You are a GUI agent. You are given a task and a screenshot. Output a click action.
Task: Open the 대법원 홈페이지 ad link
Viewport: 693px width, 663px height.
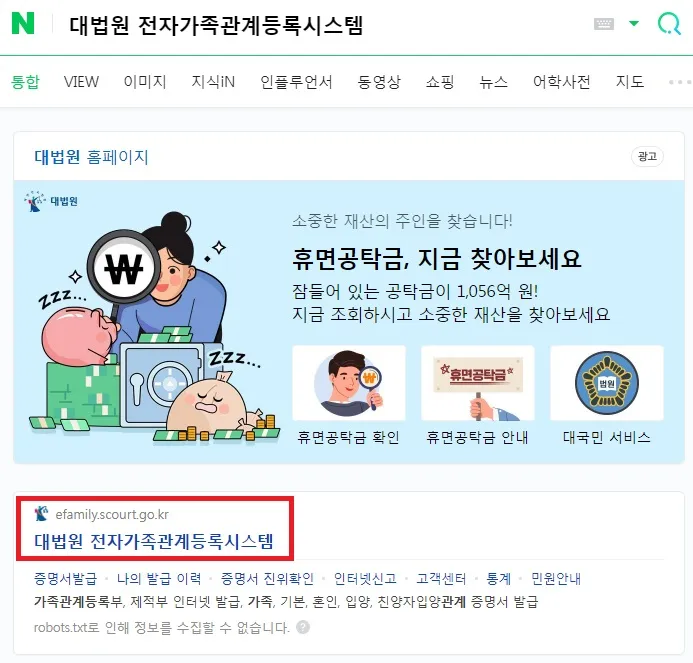pyautogui.click(x=91, y=157)
